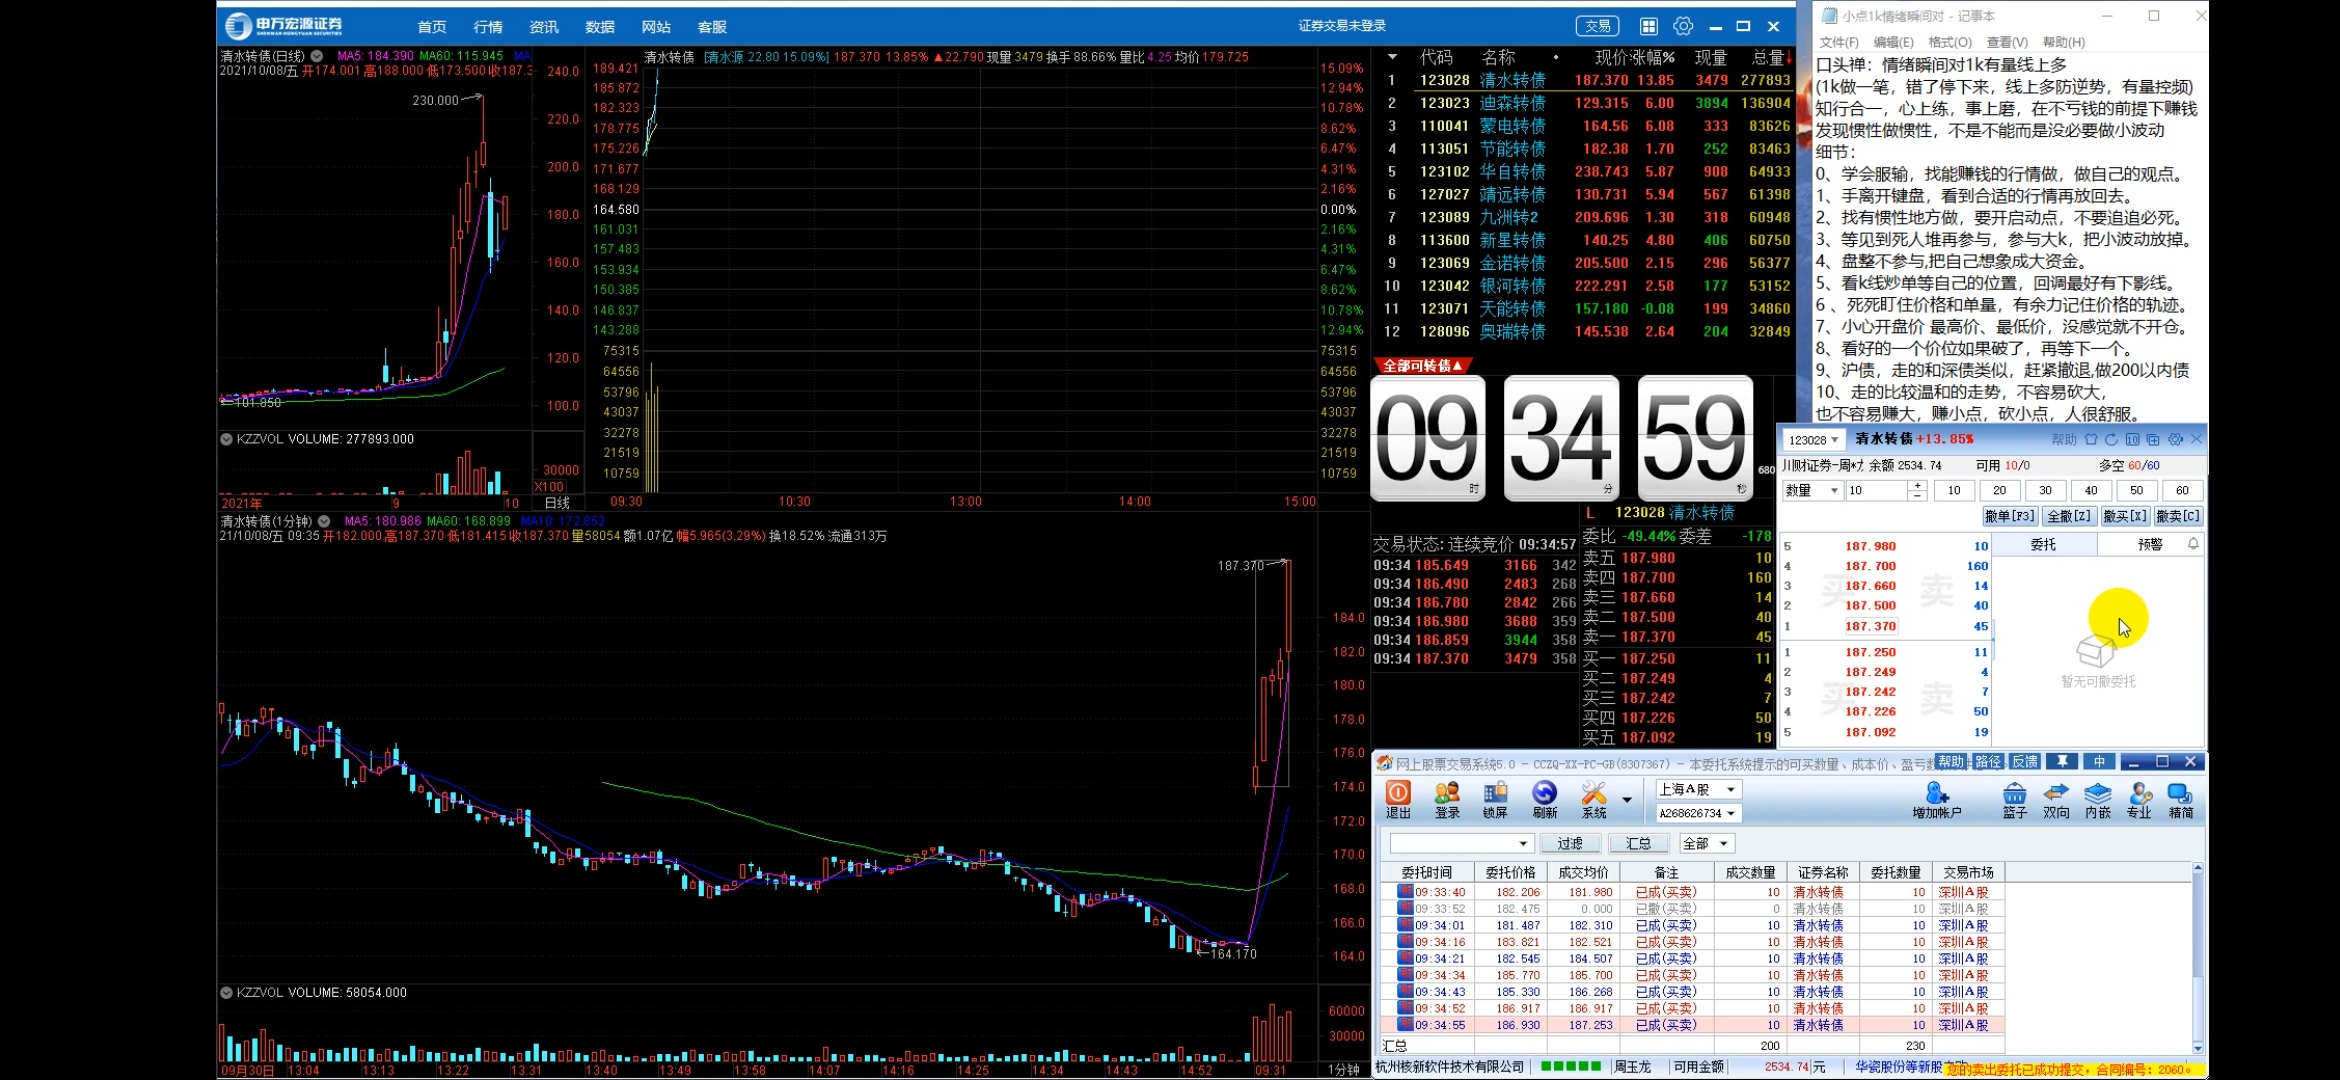The image size is (2340, 1080).
Task: Toggle the daily chart 清水转债(日线) indicator circle
Action: click(x=317, y=57)
